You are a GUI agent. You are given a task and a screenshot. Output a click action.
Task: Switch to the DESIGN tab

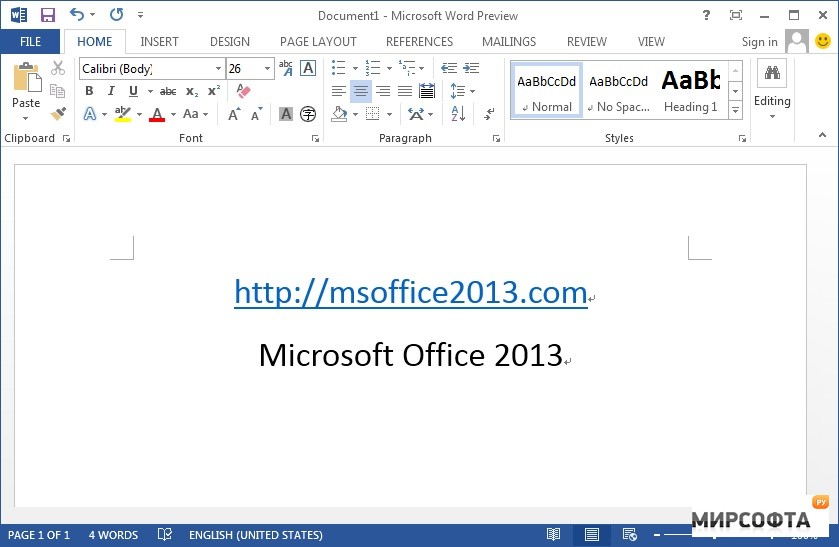click(230, 42)
